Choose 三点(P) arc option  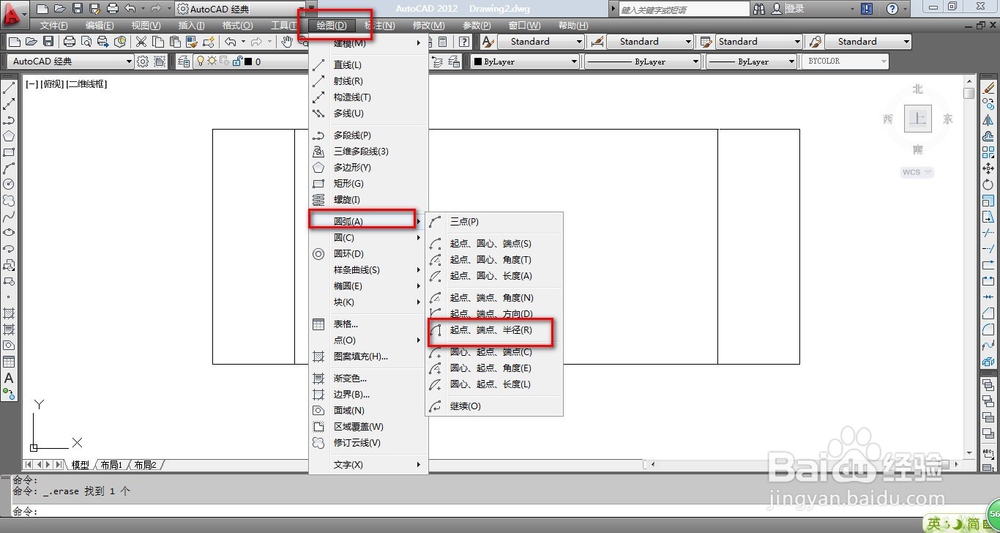pos(494,221)
